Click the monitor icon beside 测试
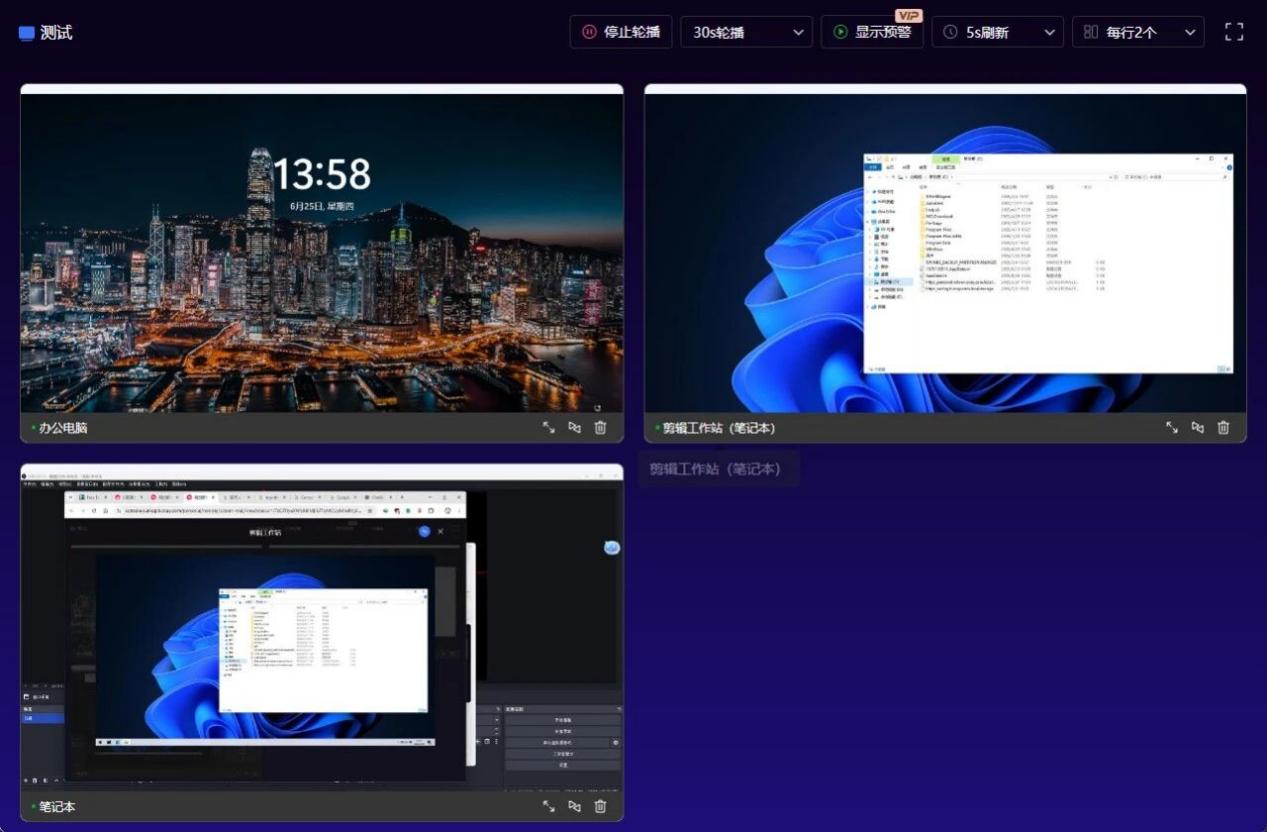1267x832 pixels. coord(26,33)
